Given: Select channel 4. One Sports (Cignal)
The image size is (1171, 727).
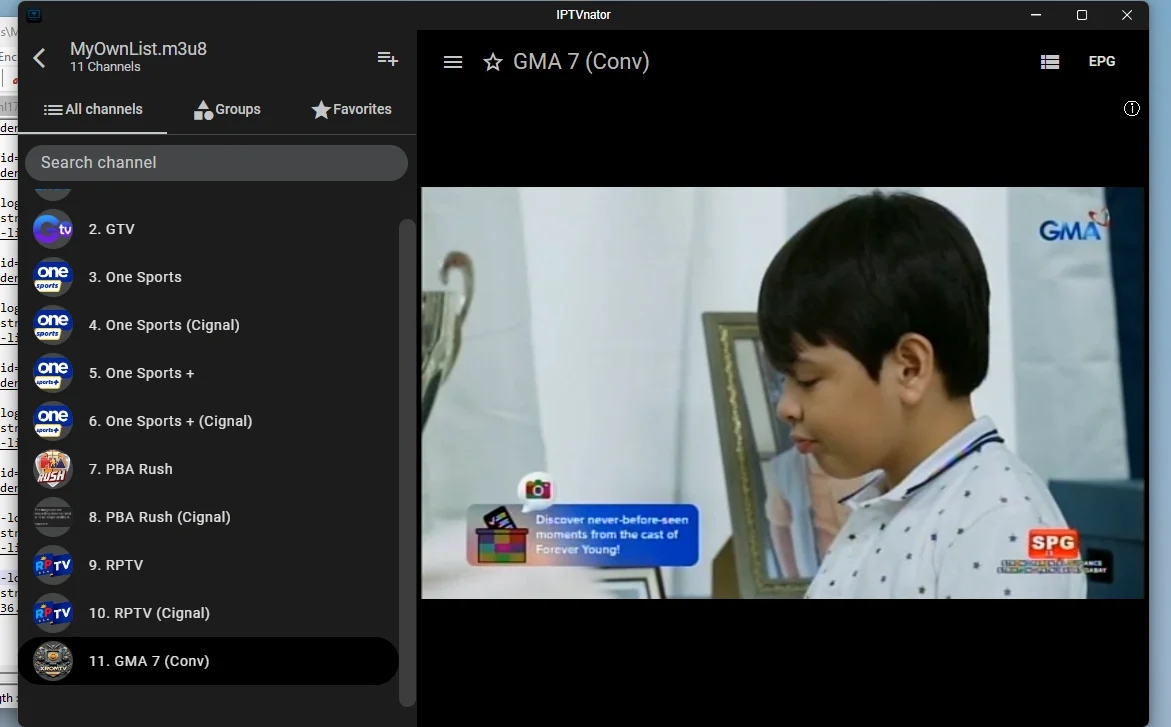Looking at the screenshot, I should tap(209, 325).
